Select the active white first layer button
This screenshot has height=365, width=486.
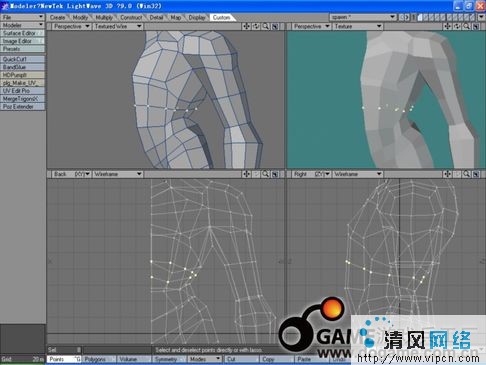420,17
